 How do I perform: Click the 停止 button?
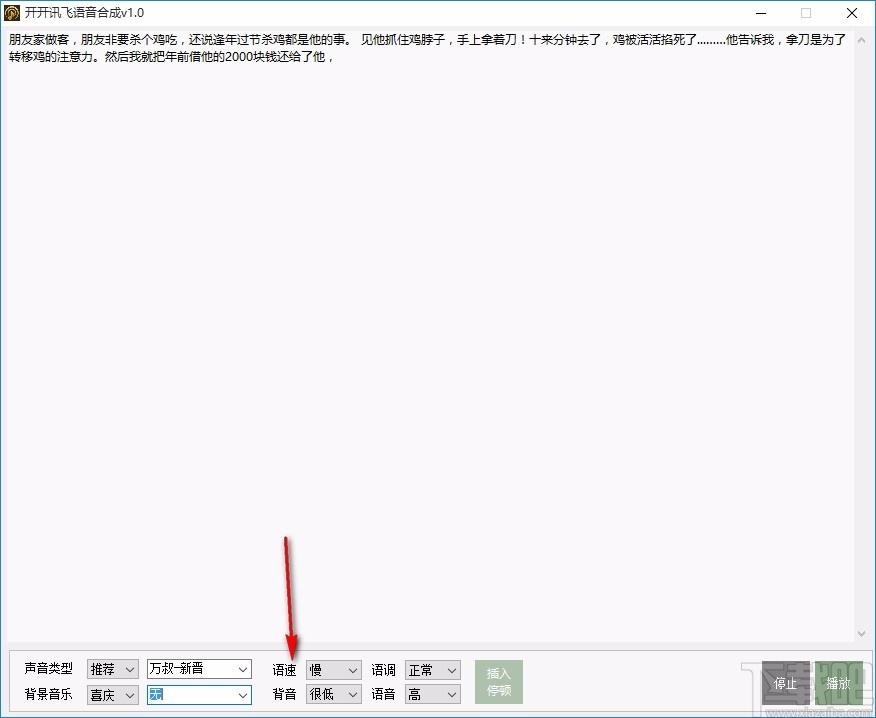pos(785,683)
